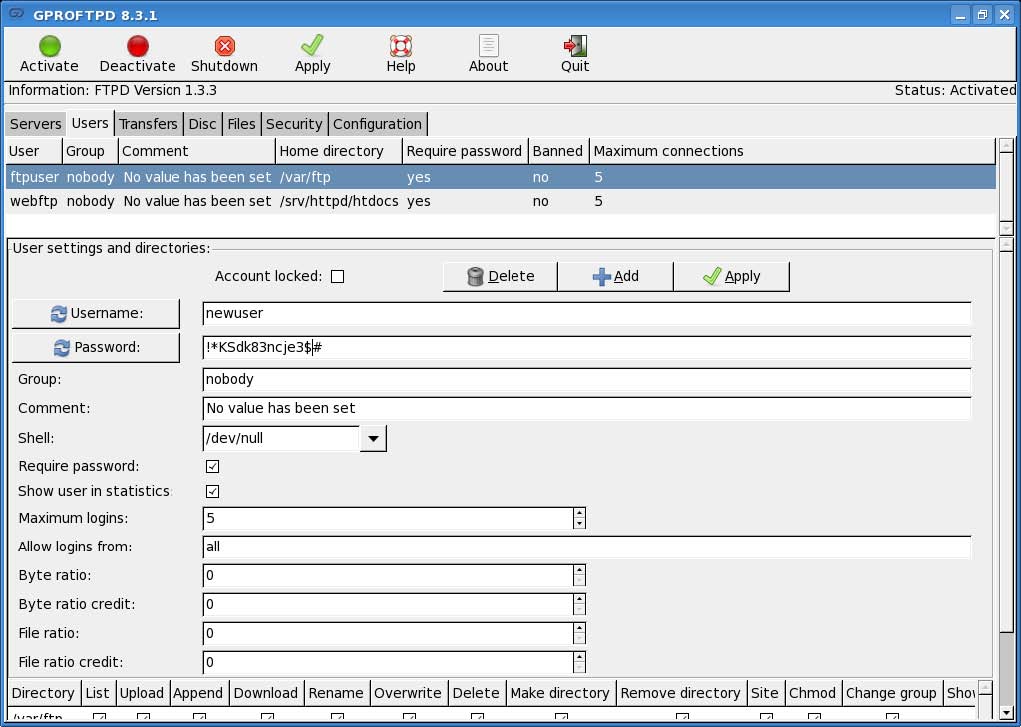Sort by the Group column header
This screenshot has height=727, width=1021.
[91, 151]
